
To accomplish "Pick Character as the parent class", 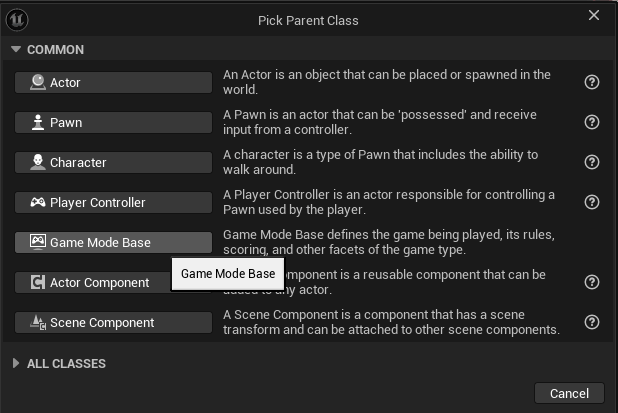I will tap(113, 162).
